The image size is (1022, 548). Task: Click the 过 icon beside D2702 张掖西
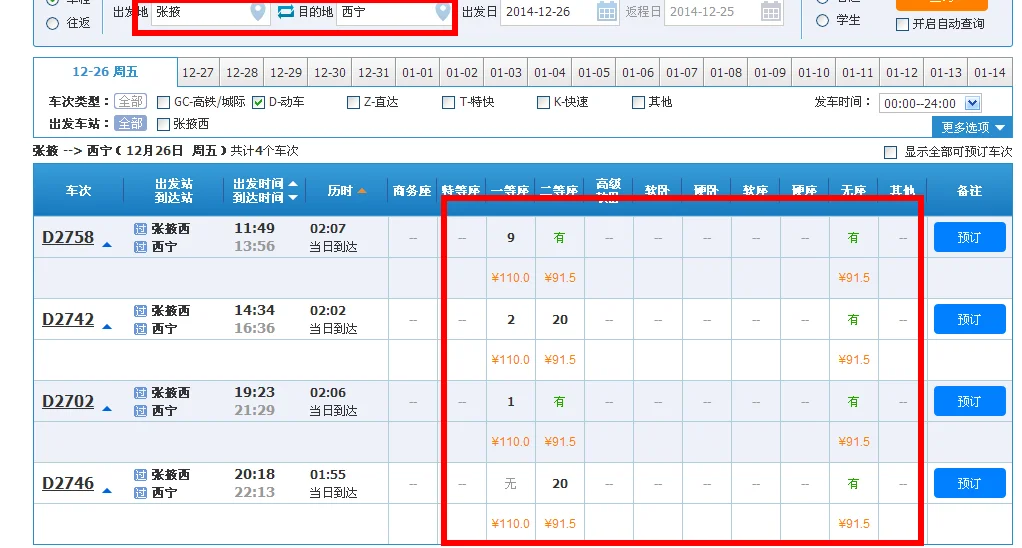point(140,393)
